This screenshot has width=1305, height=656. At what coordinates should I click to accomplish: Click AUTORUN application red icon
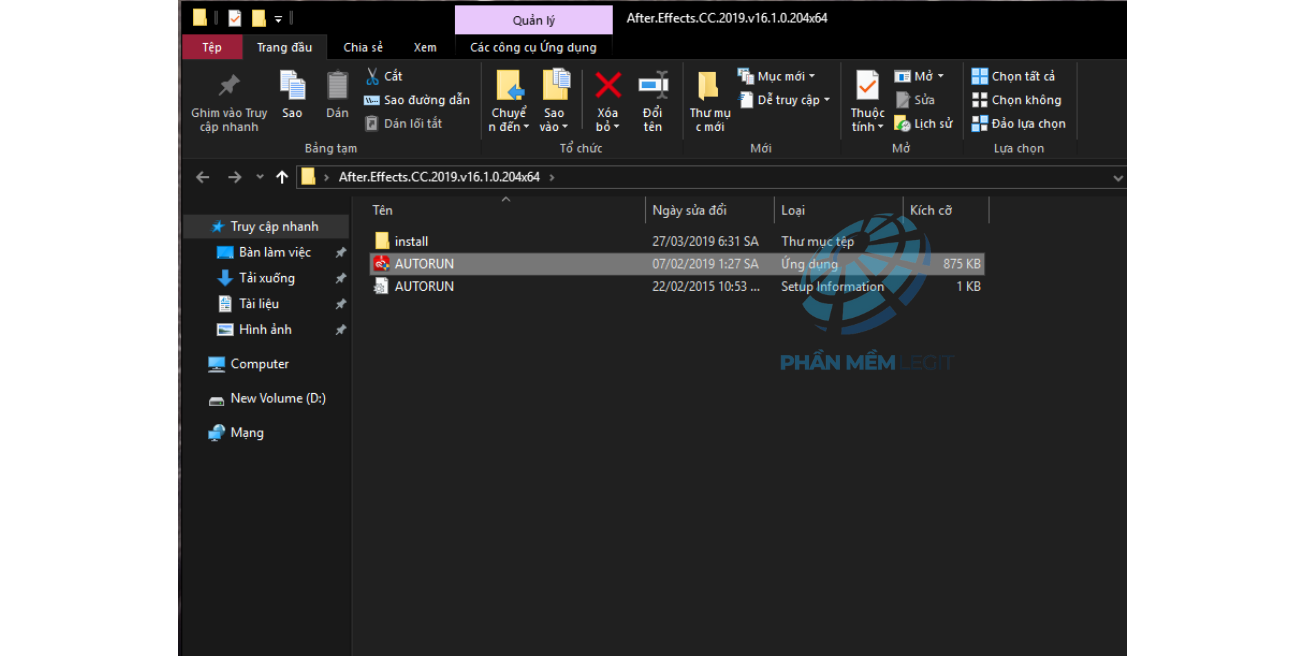pyautogui.click(x=382, y=264)
